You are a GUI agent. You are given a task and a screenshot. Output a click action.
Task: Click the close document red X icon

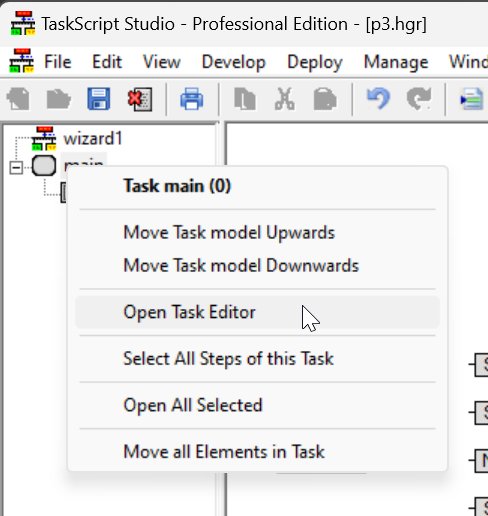(140, 99)
